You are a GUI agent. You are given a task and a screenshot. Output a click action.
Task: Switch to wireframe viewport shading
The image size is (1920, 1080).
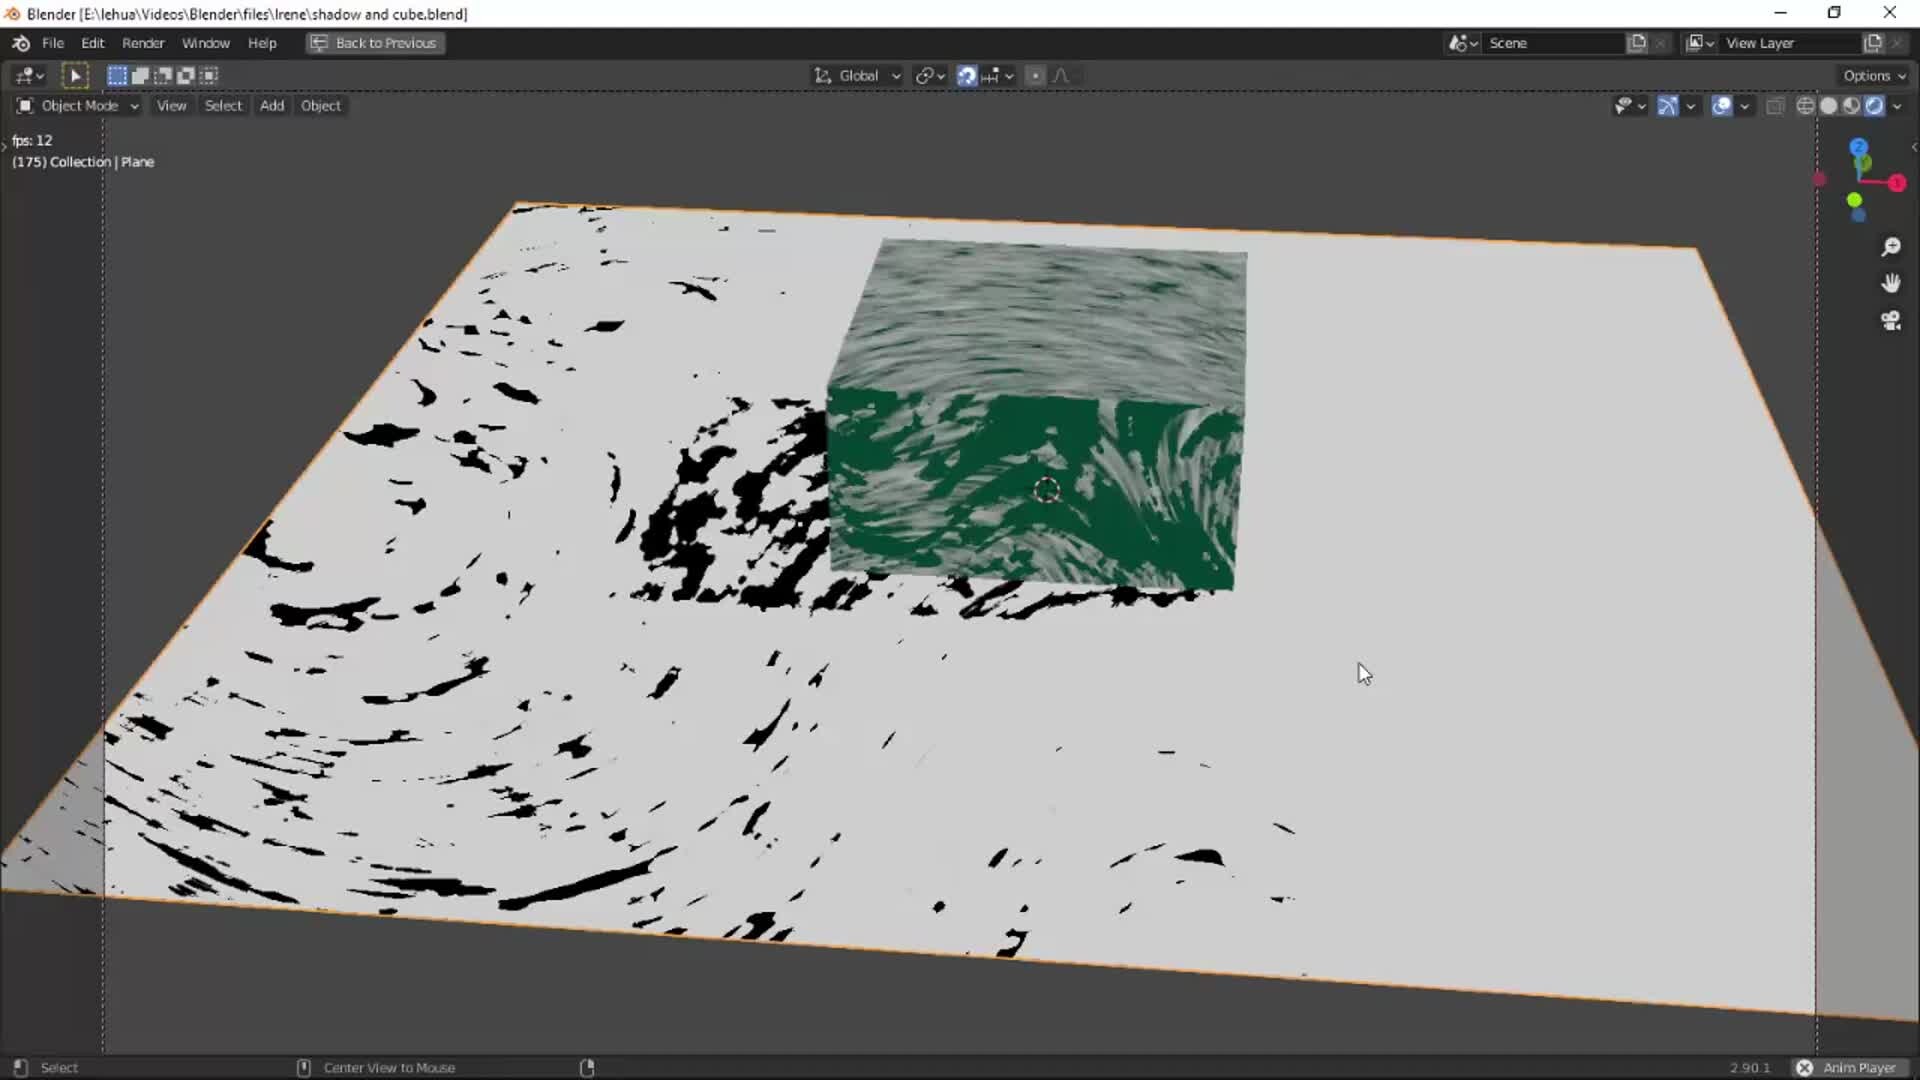1805,106
